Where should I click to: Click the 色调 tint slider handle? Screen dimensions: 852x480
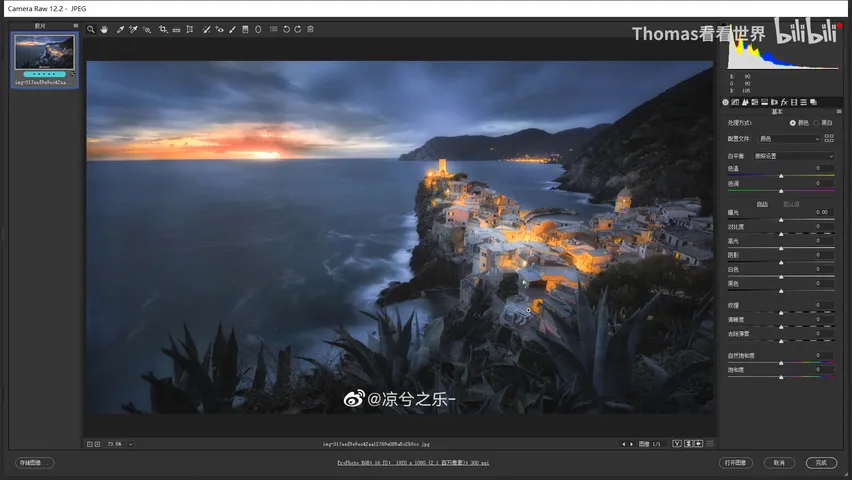point(781,191)
